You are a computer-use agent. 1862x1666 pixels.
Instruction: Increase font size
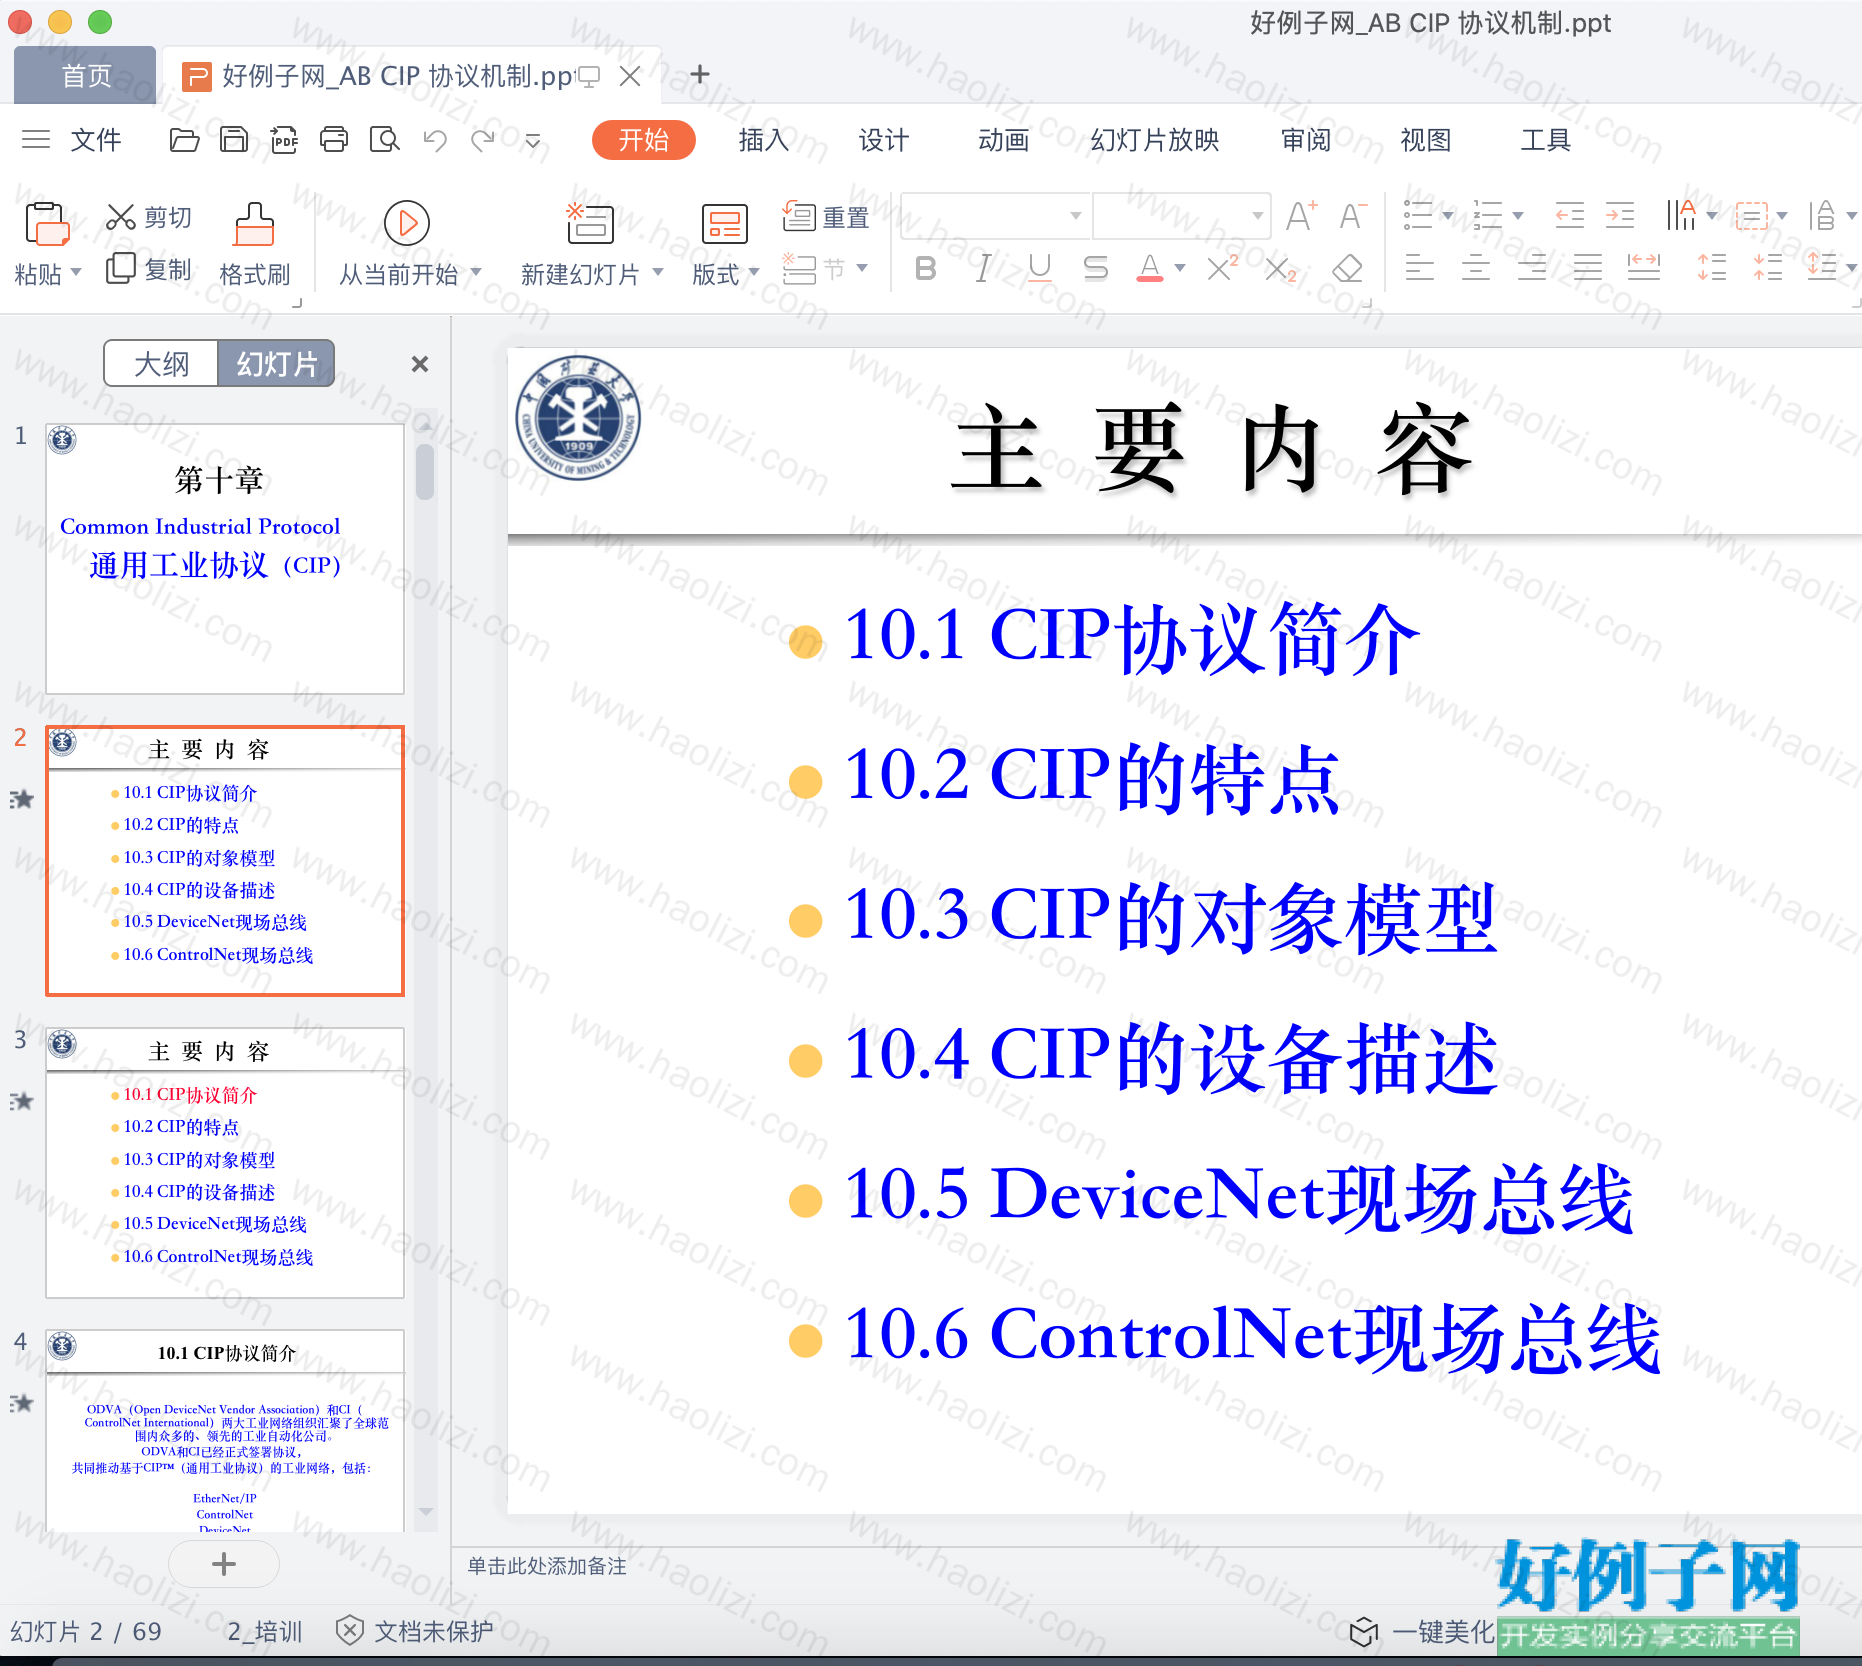[1301, 215]
